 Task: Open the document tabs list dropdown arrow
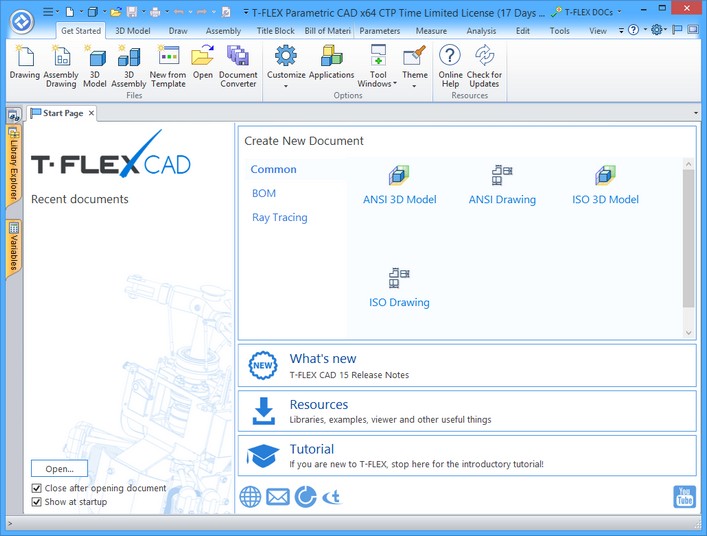[696, 113]
